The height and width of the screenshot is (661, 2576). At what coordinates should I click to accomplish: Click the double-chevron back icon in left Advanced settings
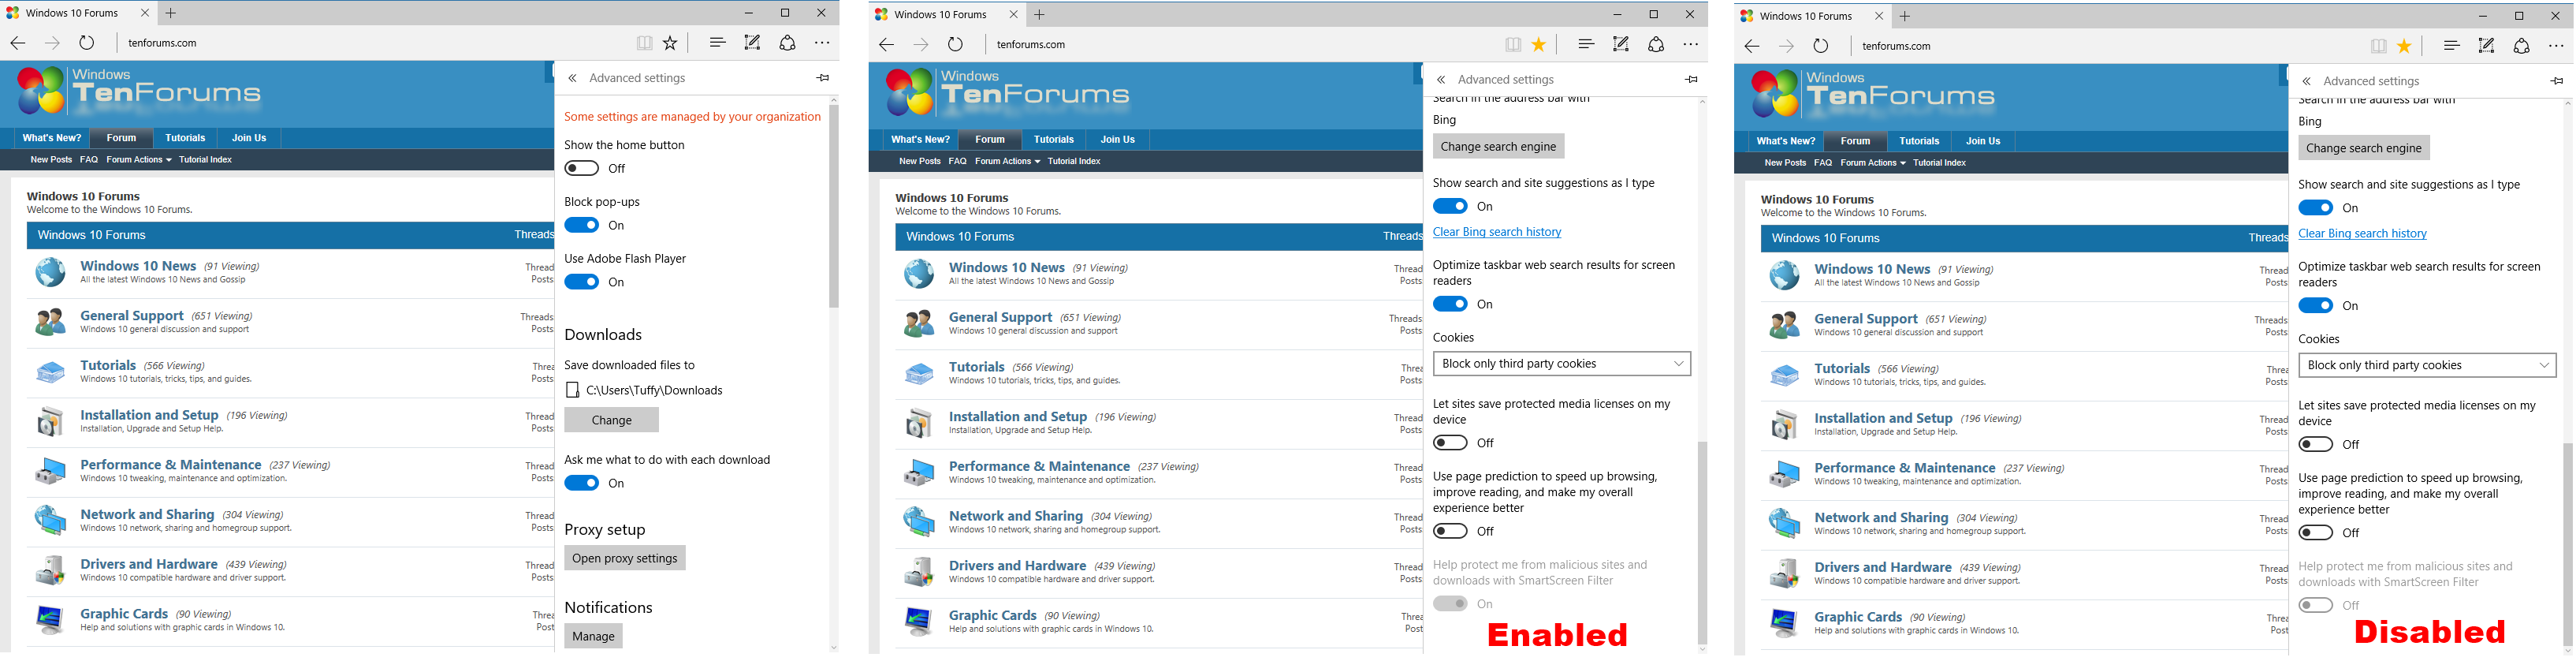(x=572, y=78)
